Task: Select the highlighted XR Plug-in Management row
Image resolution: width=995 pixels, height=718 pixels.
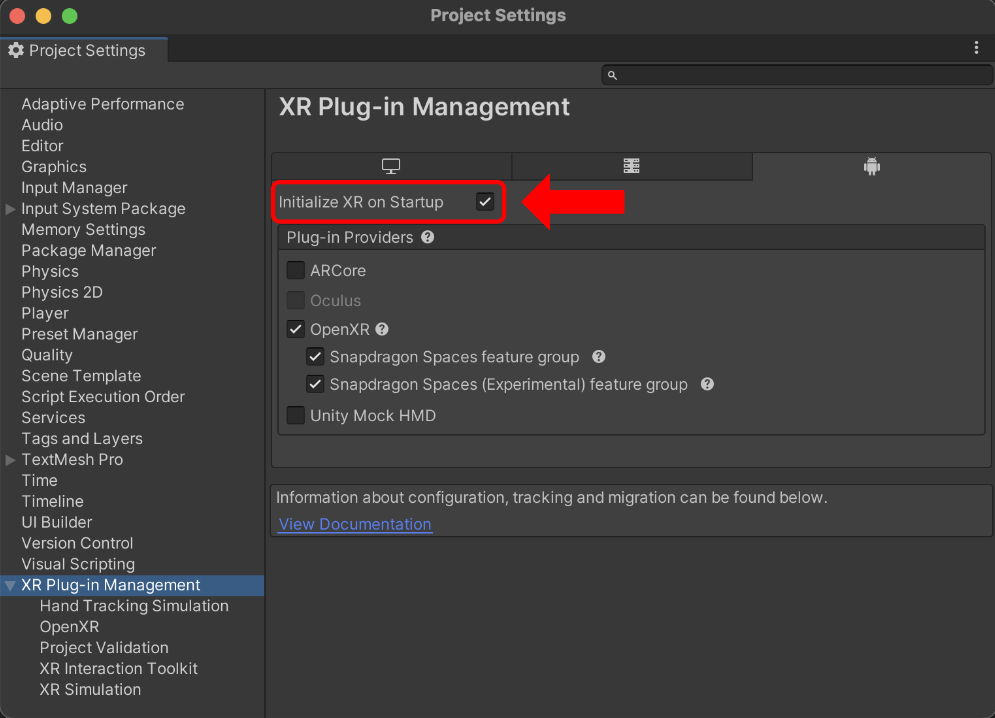Action: coord(132,585)
